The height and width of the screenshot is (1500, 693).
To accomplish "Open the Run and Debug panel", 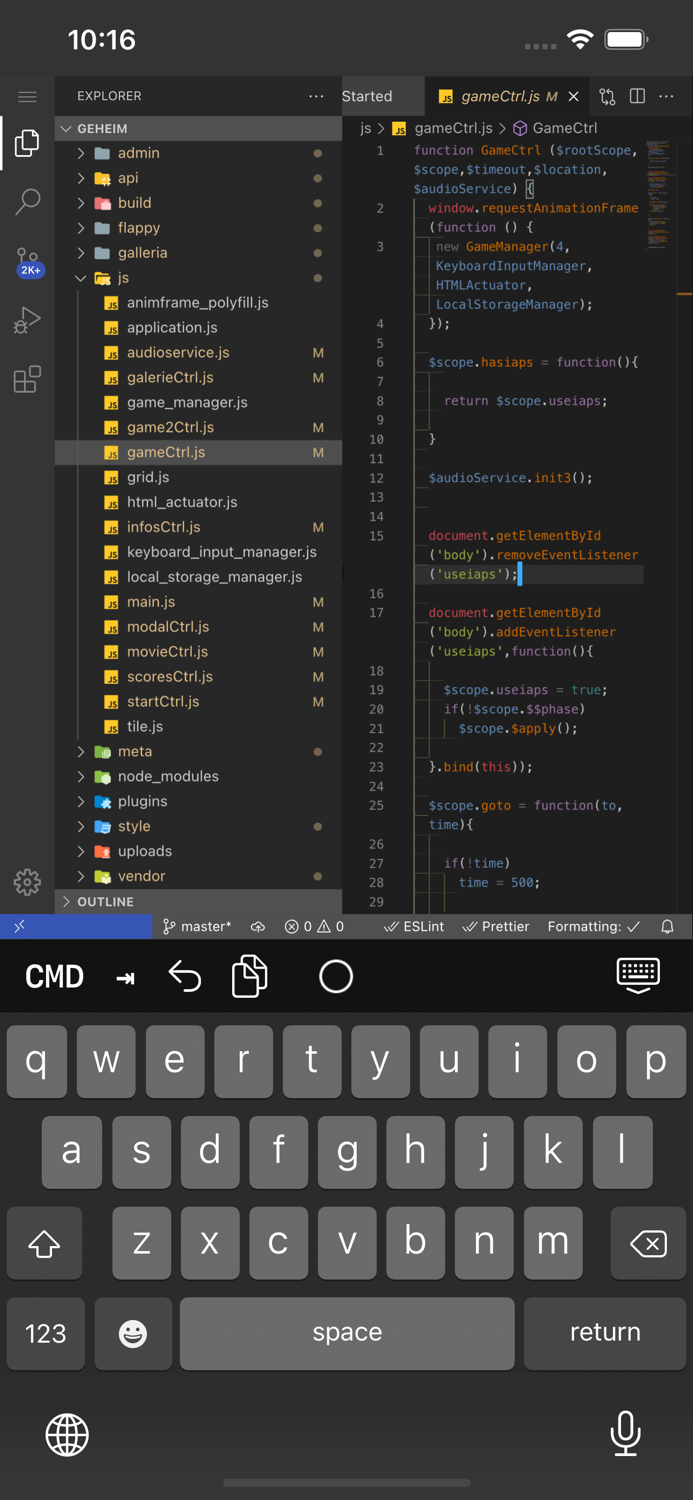I will tap(27, 320).
